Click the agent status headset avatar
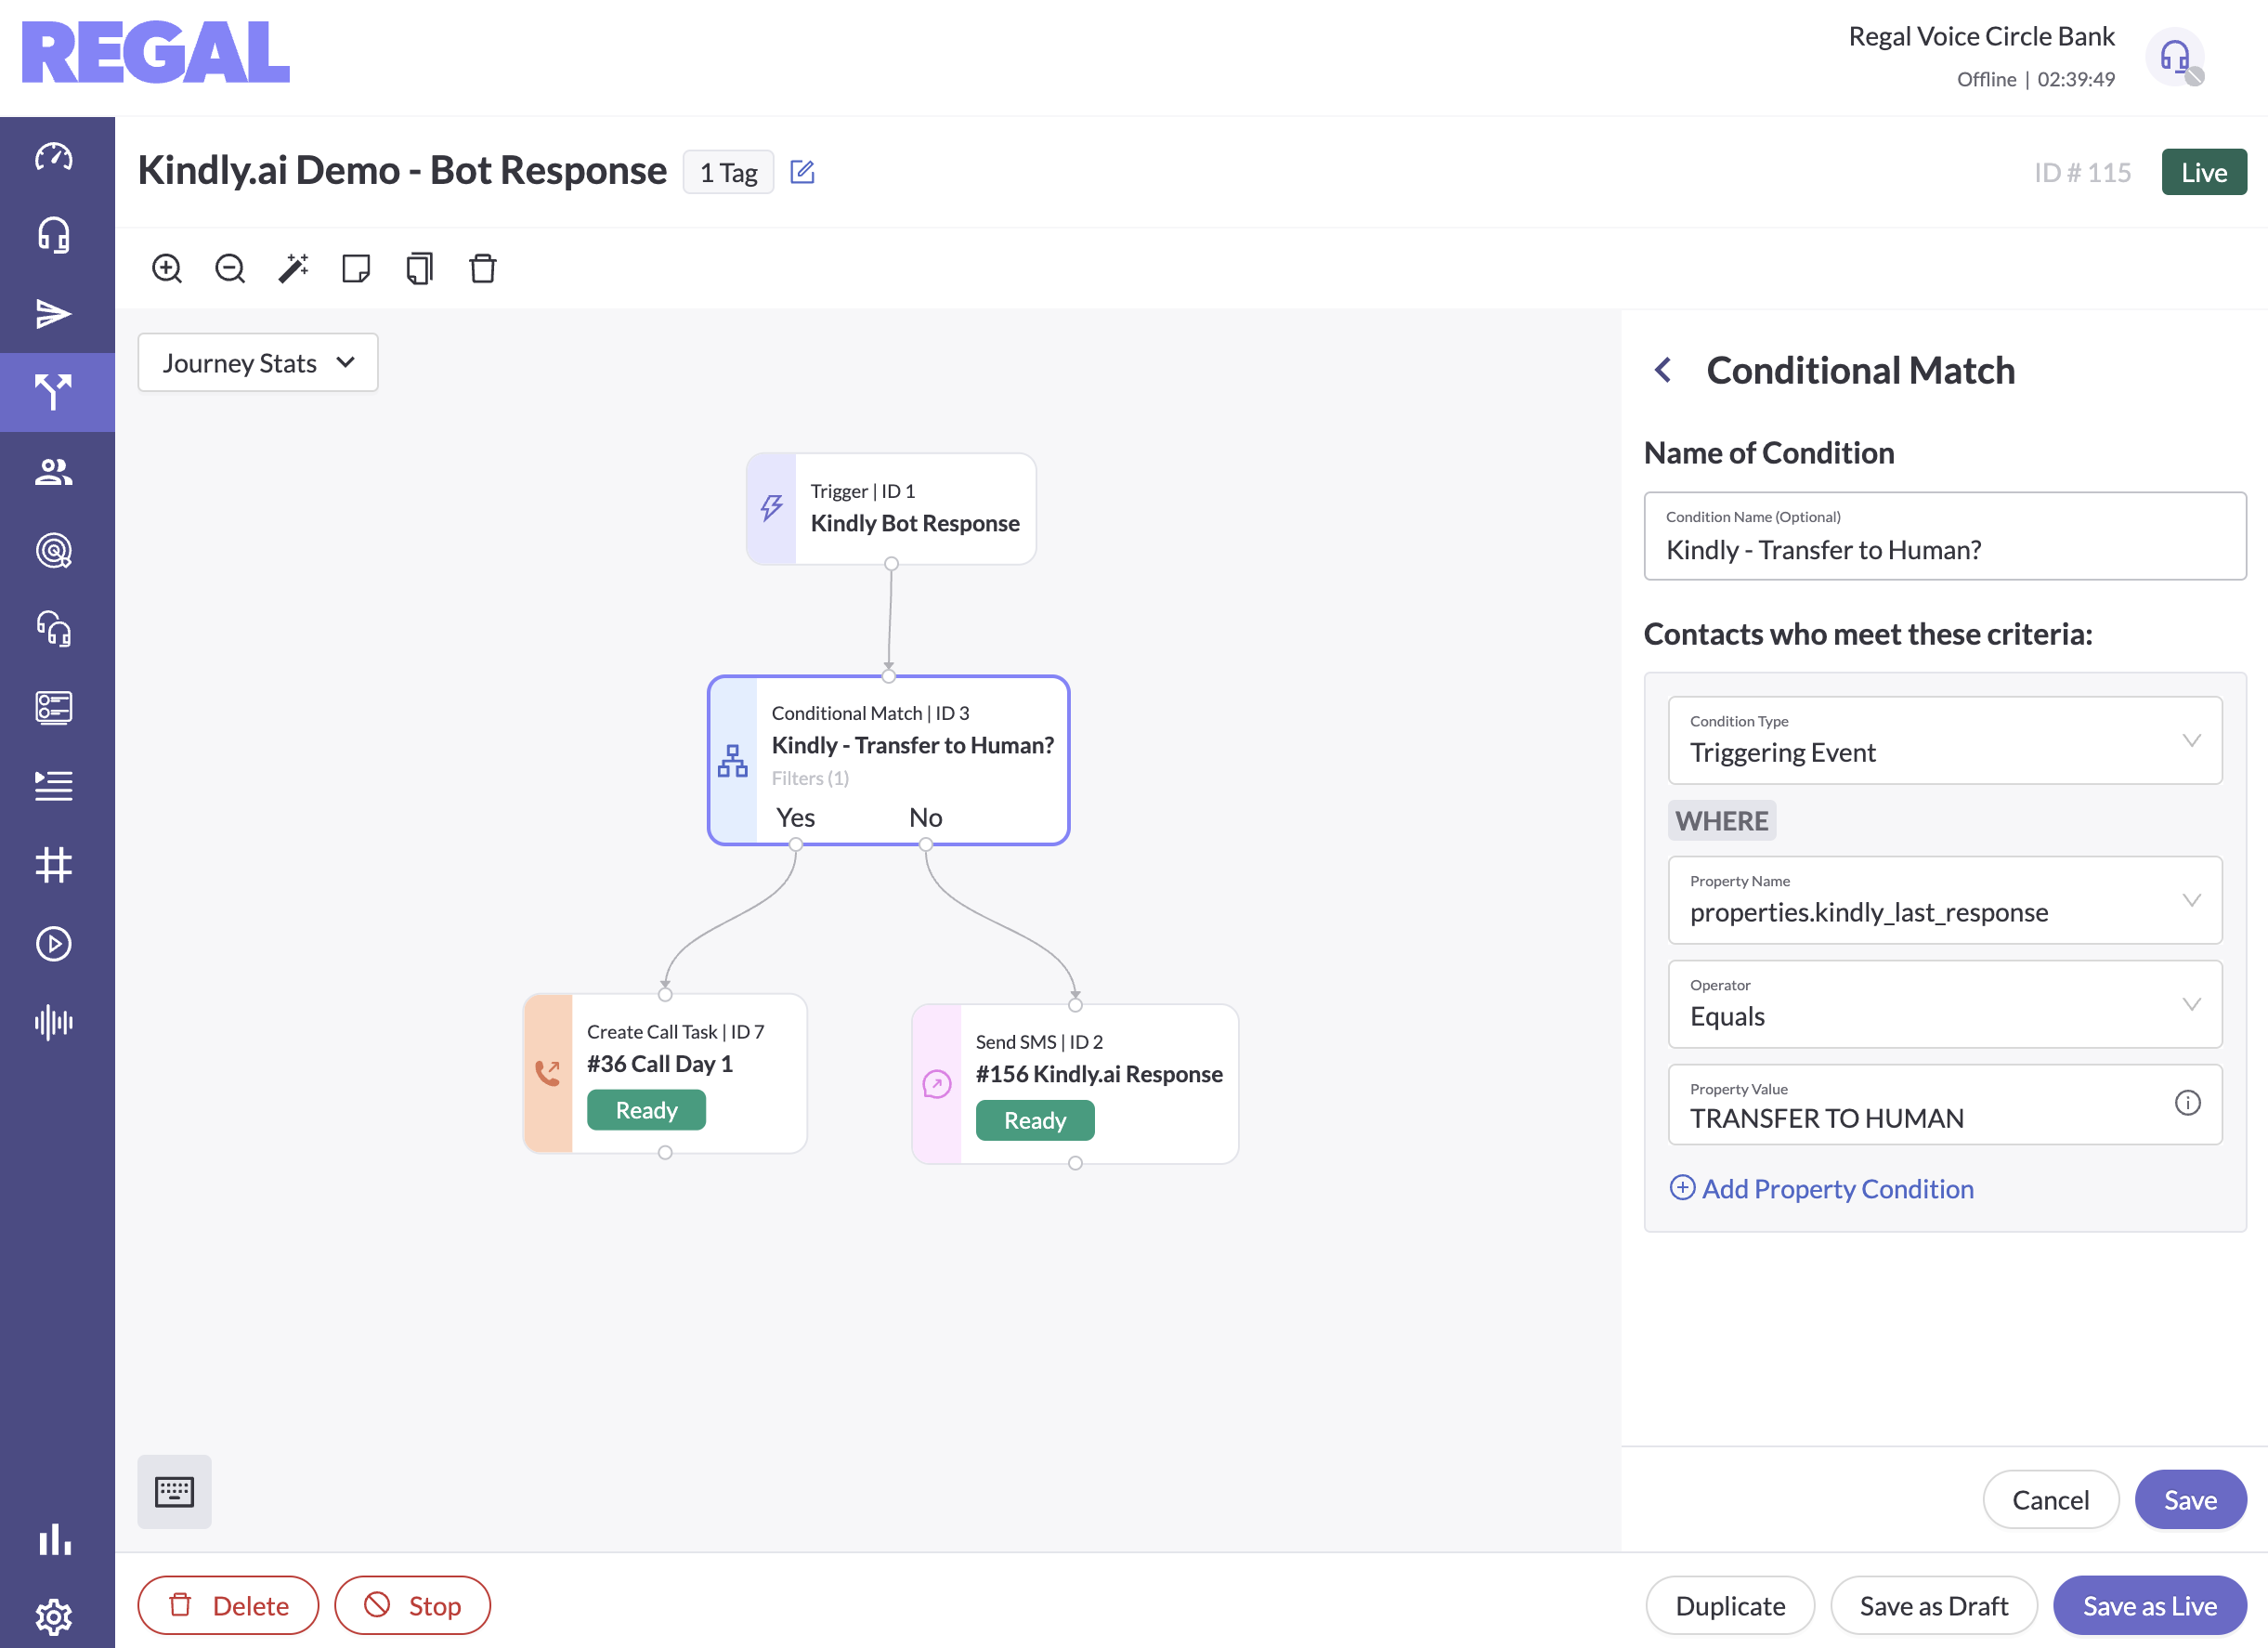Screen dimensions: 2268x1648 tap(2174, 58)
